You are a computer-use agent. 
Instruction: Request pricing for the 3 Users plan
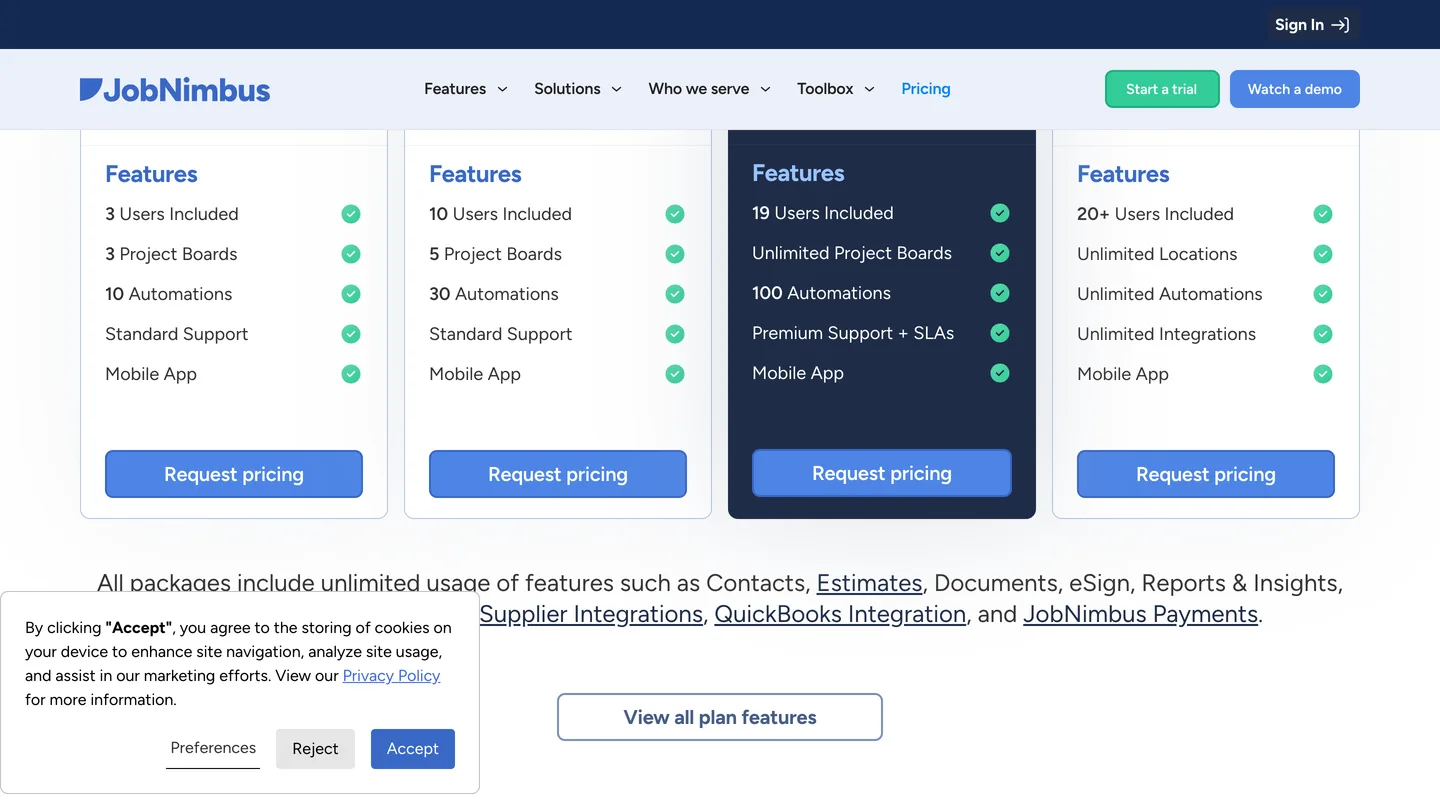pos(234,474)
